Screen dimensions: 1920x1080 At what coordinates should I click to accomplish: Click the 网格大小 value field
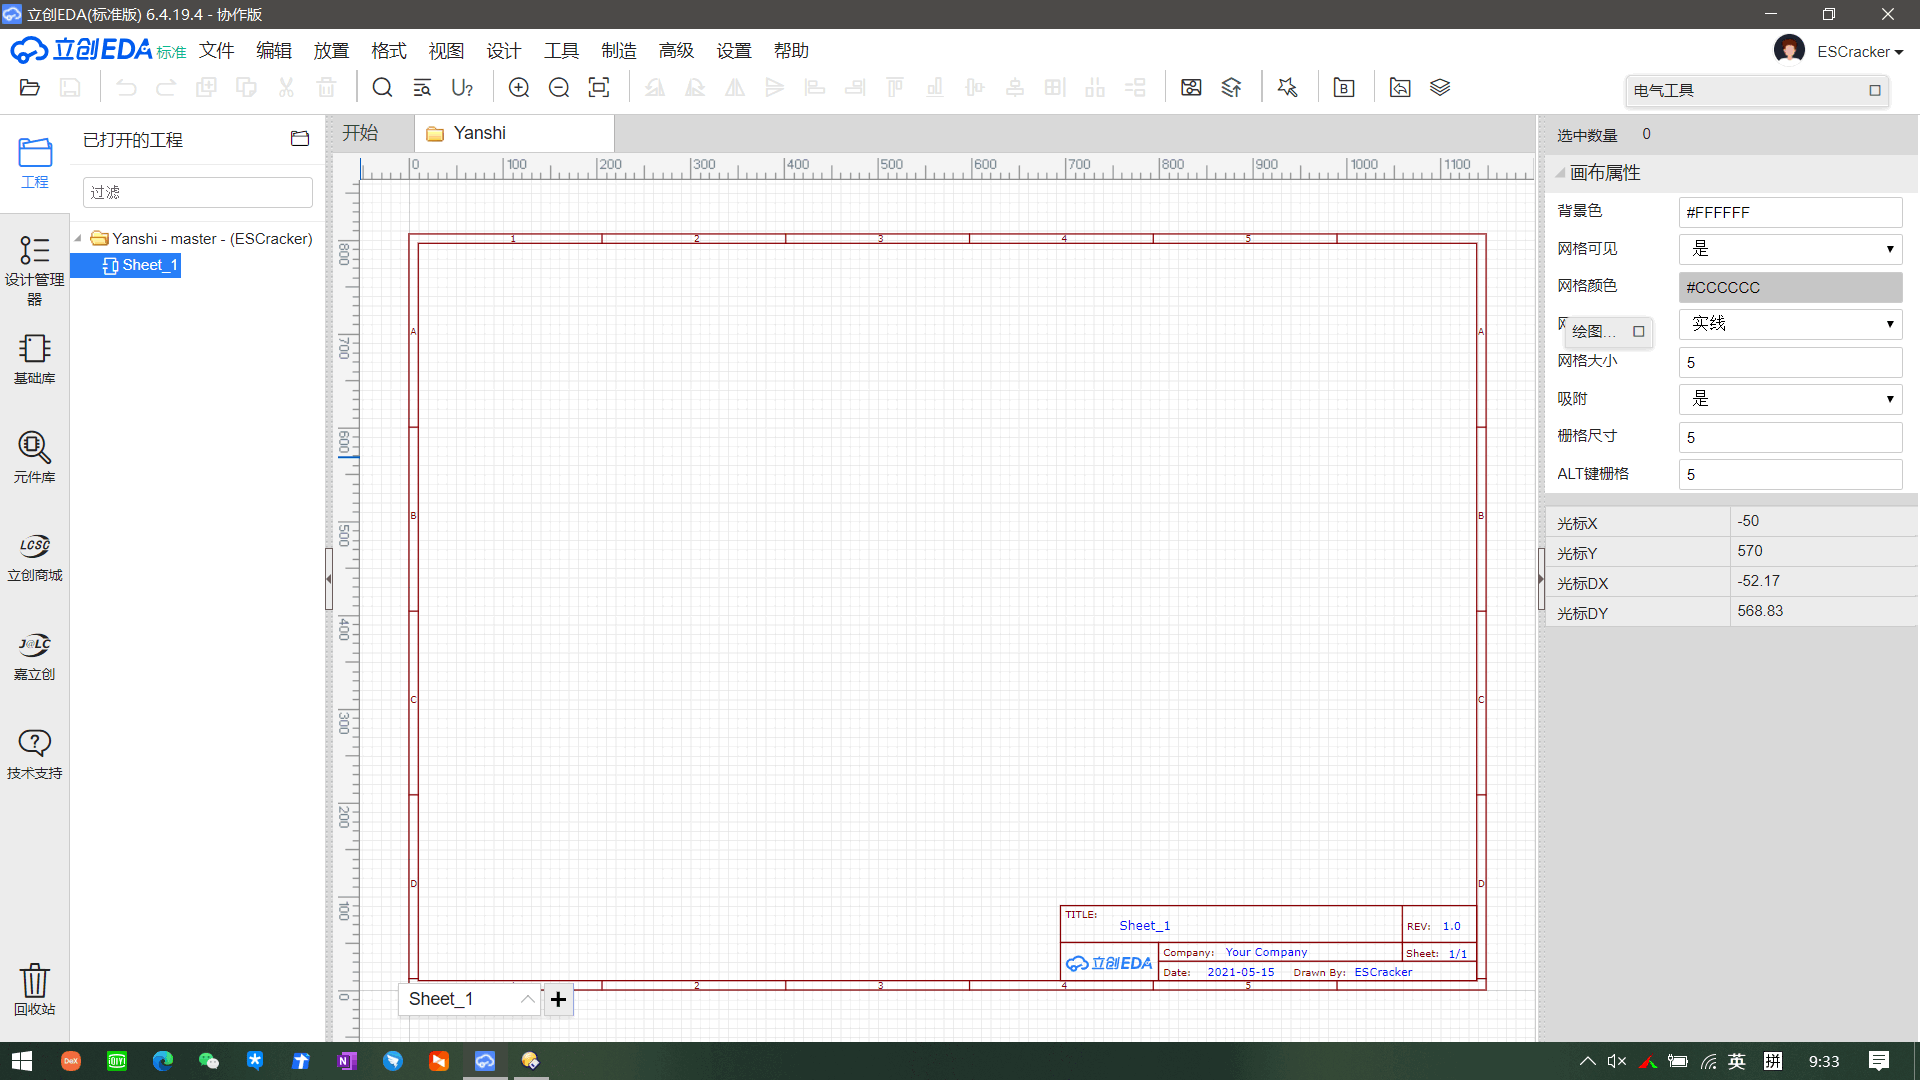coord(1790,362)
